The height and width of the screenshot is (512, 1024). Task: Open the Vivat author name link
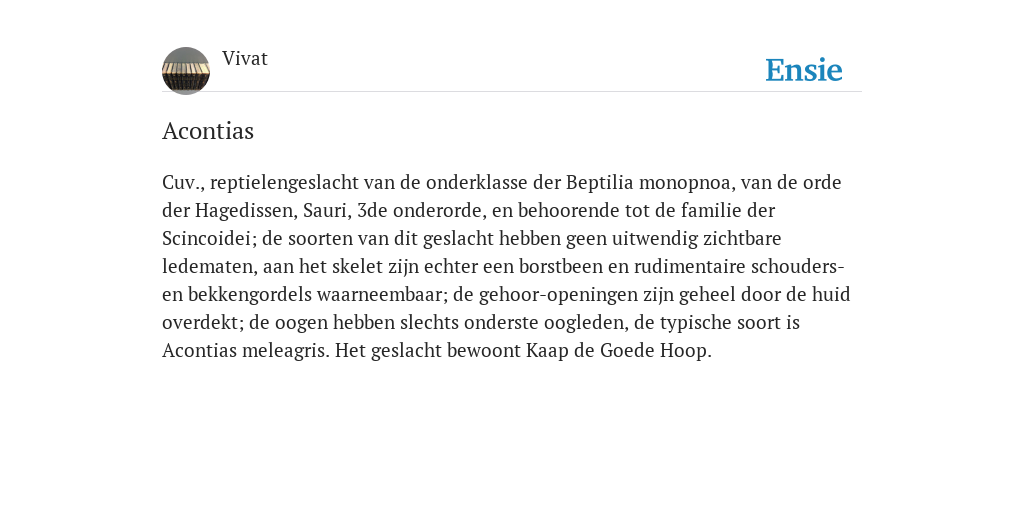pyautogui.click(x=245, y=59)
